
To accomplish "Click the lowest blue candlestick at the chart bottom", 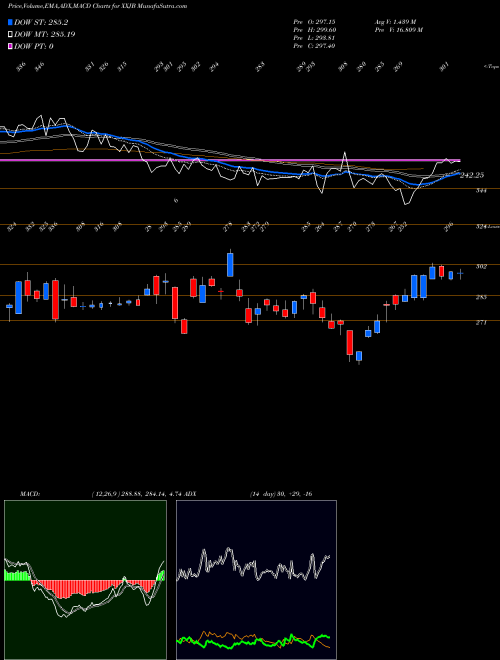I will point(359,356).
